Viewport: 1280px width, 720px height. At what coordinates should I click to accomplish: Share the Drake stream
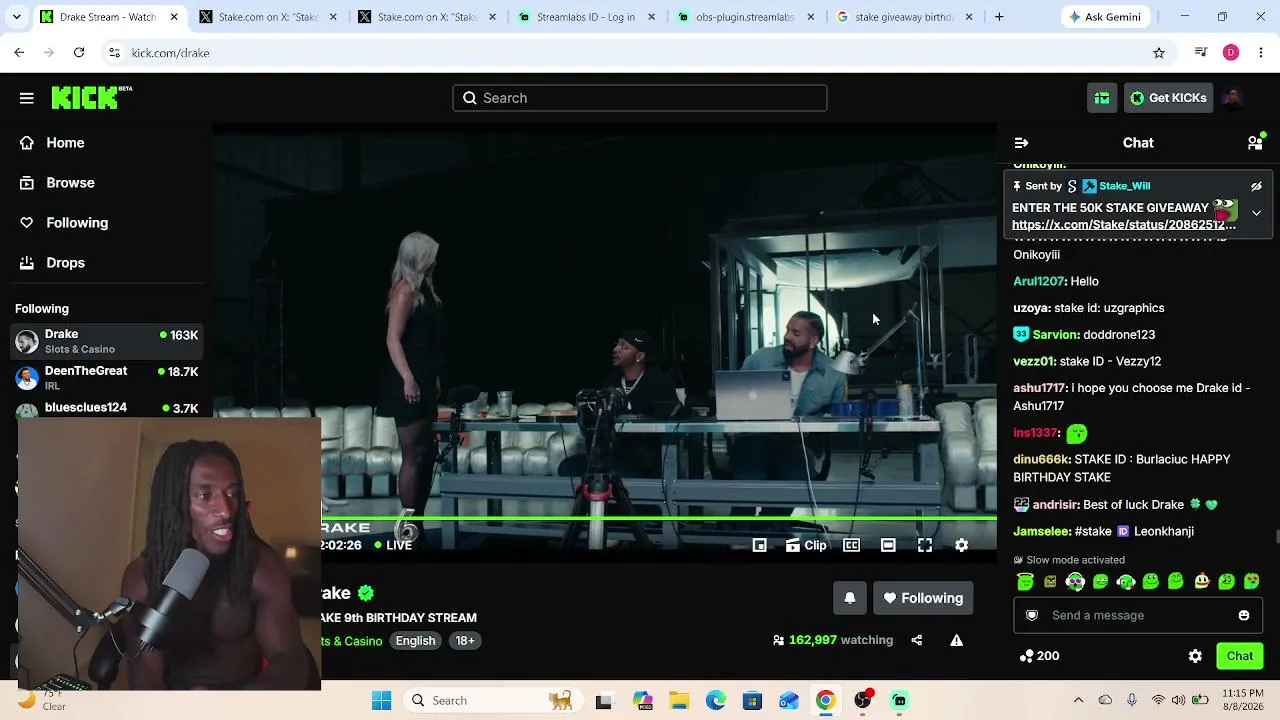(917, 640)
